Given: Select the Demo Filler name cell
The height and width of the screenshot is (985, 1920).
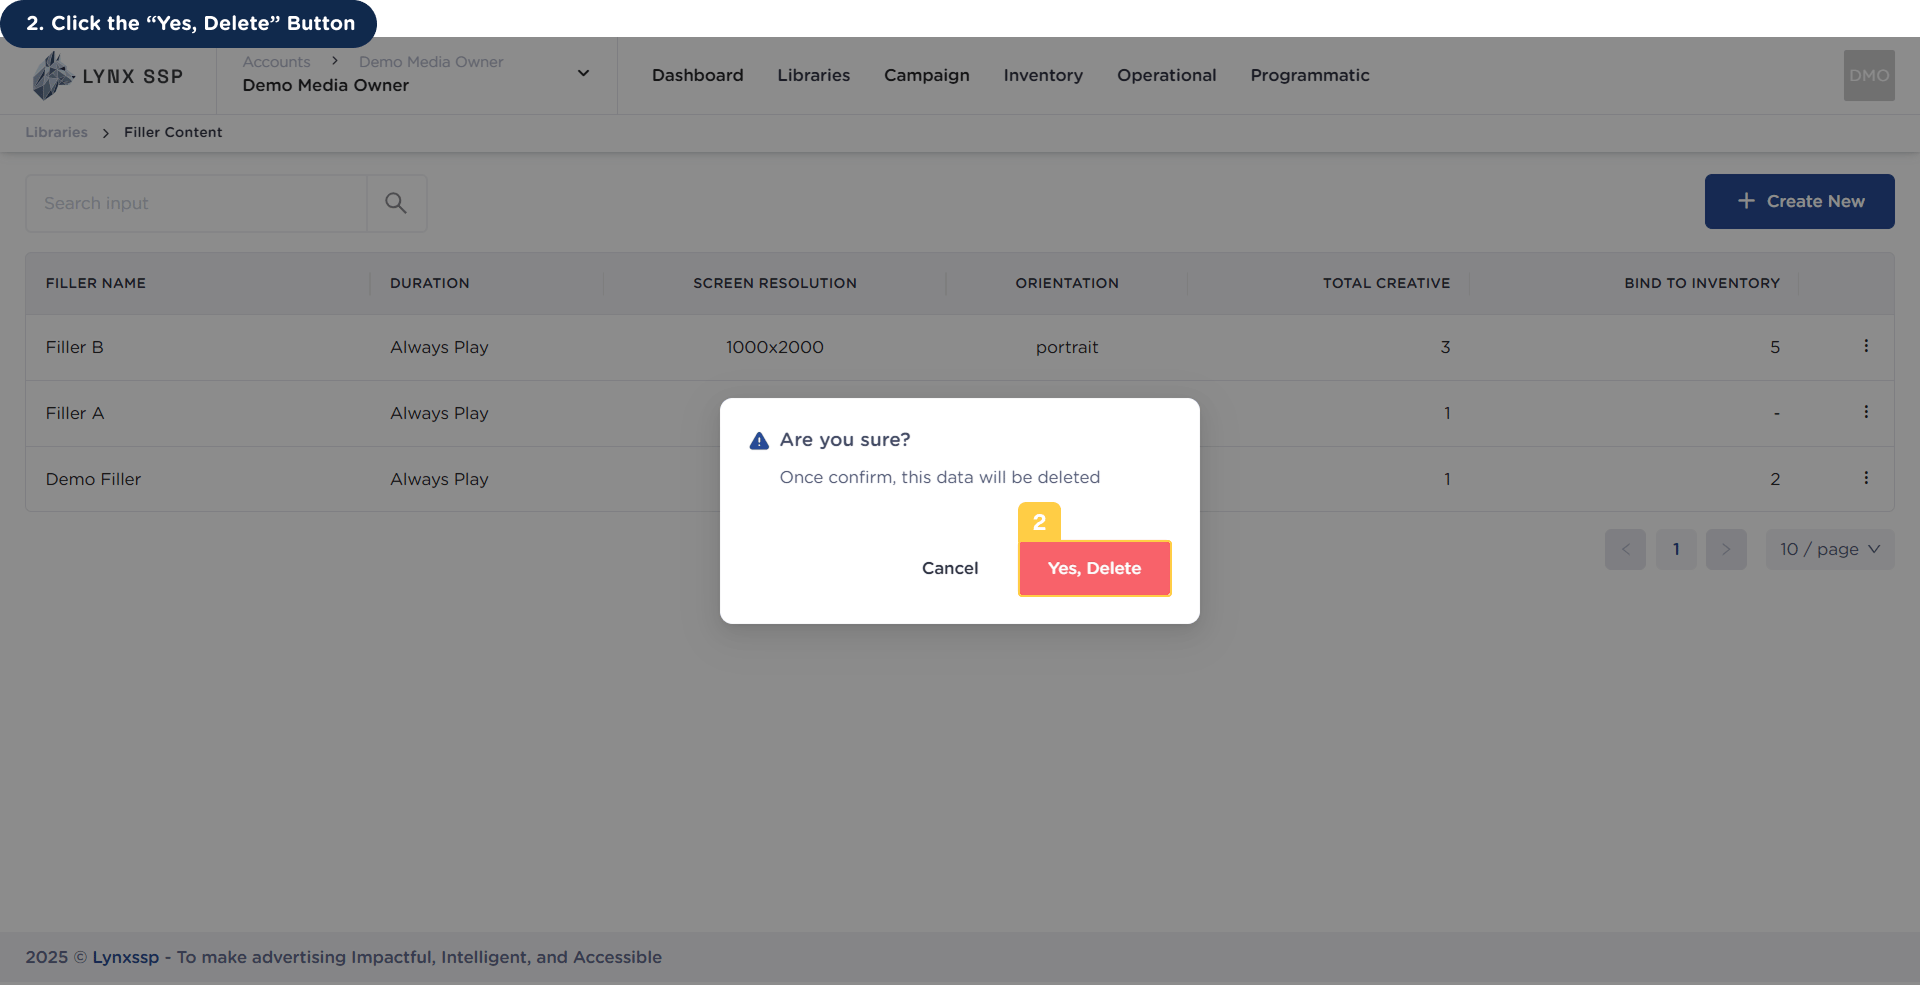Looking at the screenshot, I should 93,479.
